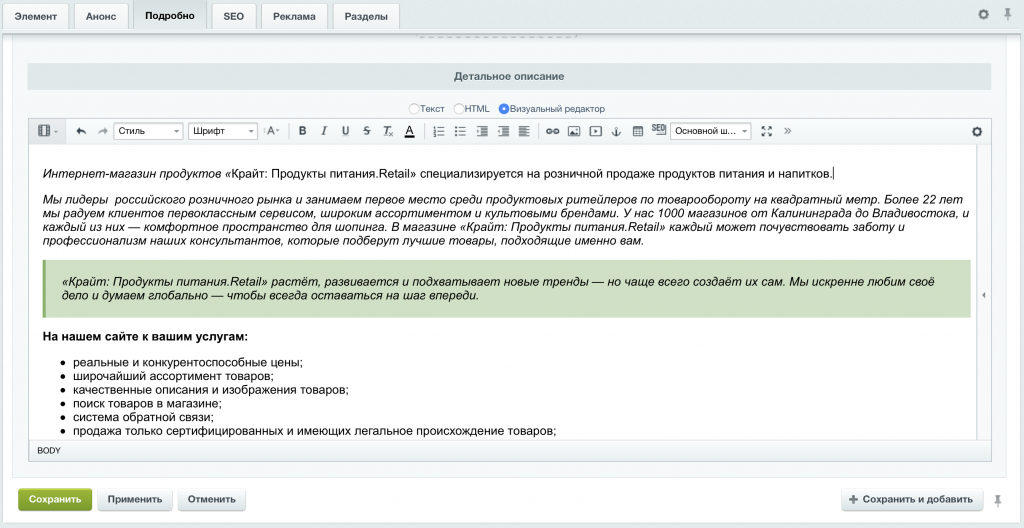Insert a numbered list
The image size is (1024, 528).
(439, 131)
